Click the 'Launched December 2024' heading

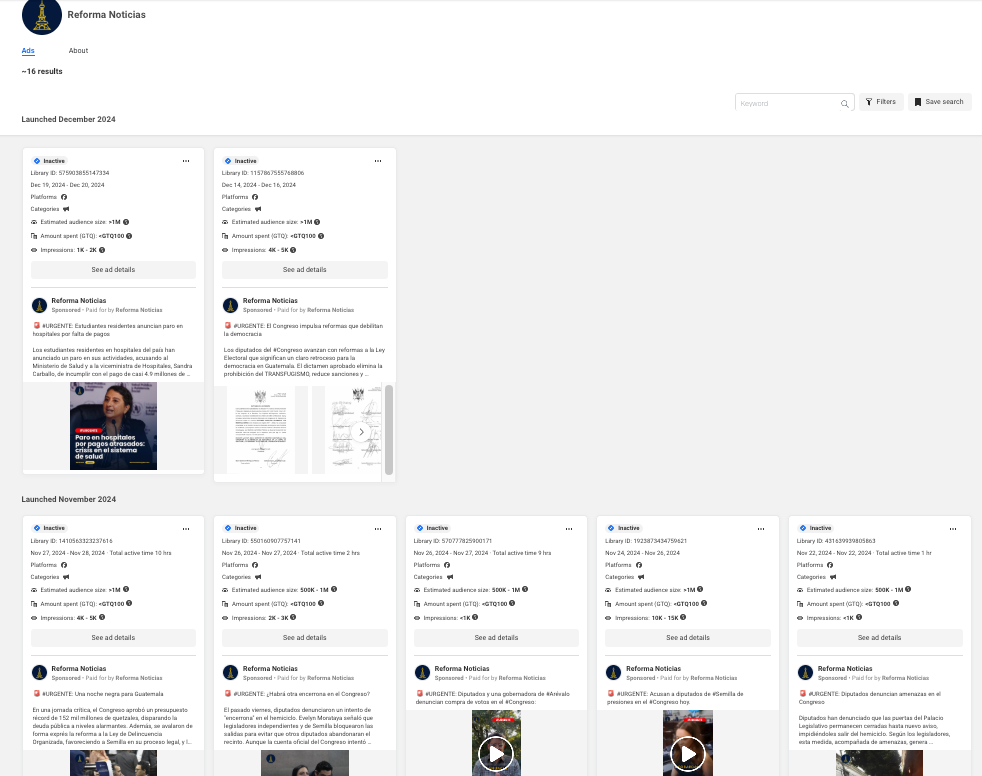point(68,120)
